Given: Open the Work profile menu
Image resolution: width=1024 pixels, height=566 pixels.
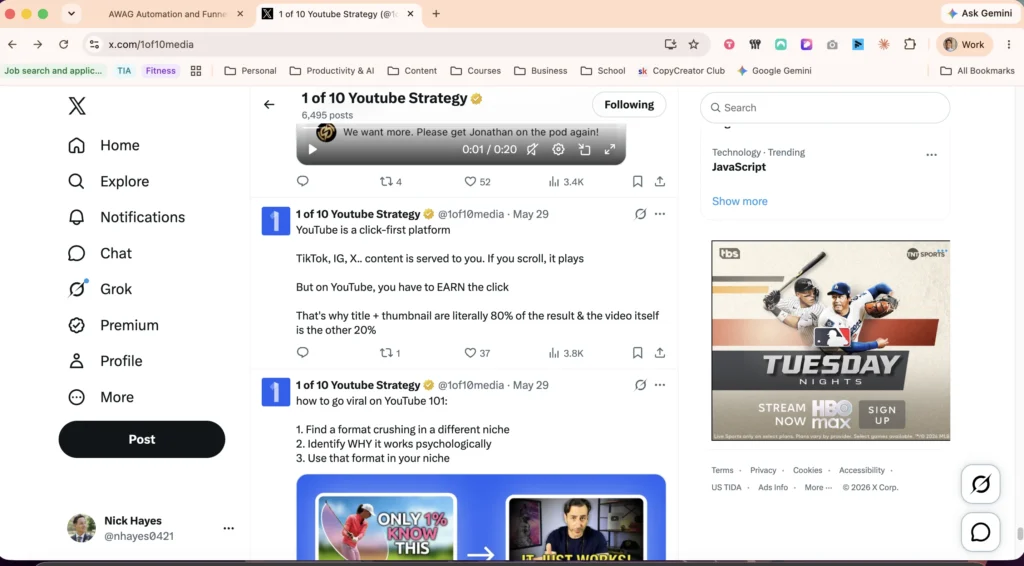Looking at the screenshot, I should 964,44.
